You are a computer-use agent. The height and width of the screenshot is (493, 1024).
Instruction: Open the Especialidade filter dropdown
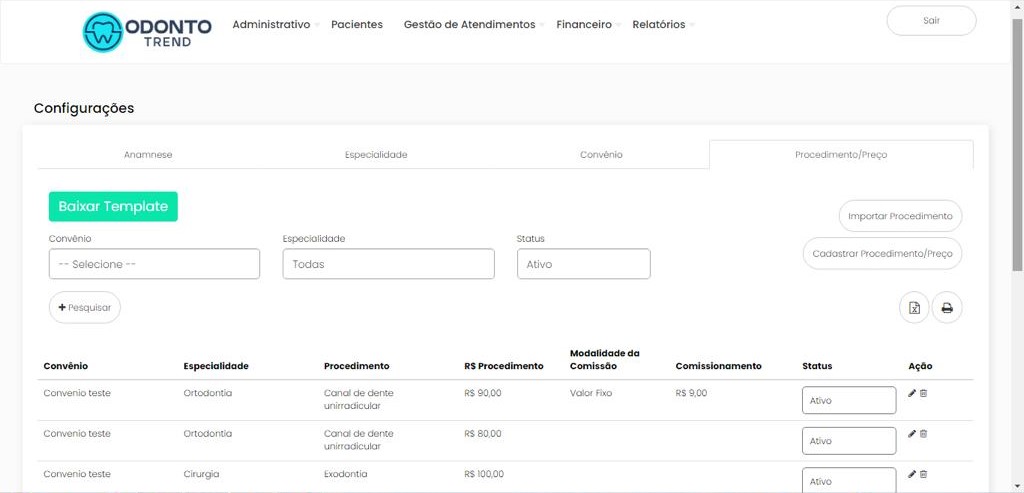(x=388, y=264)
